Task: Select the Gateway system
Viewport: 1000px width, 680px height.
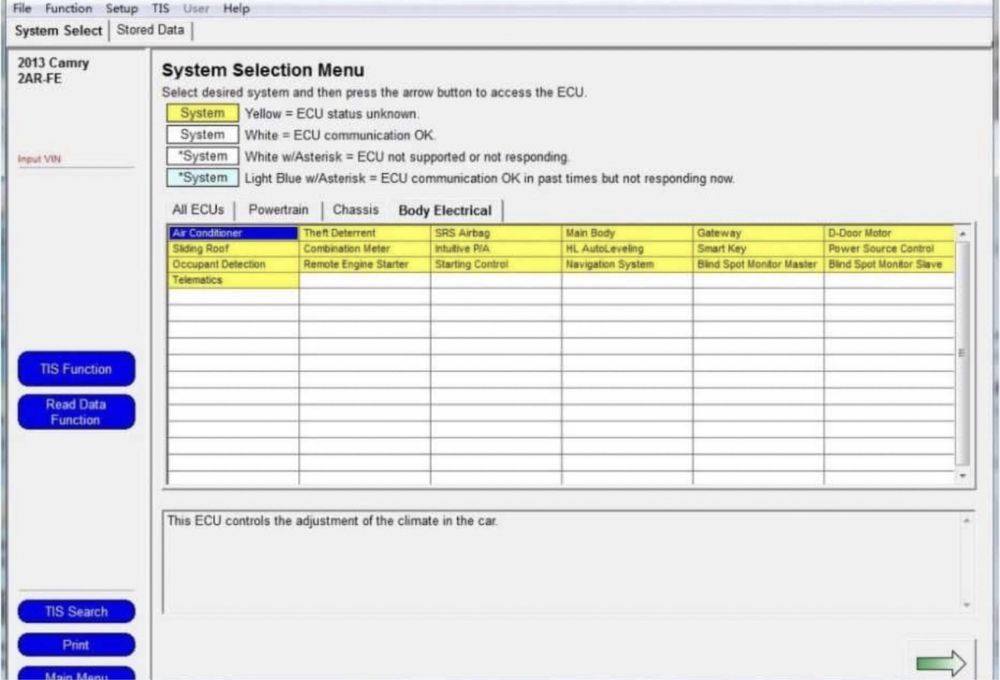Action: (758, 233)
